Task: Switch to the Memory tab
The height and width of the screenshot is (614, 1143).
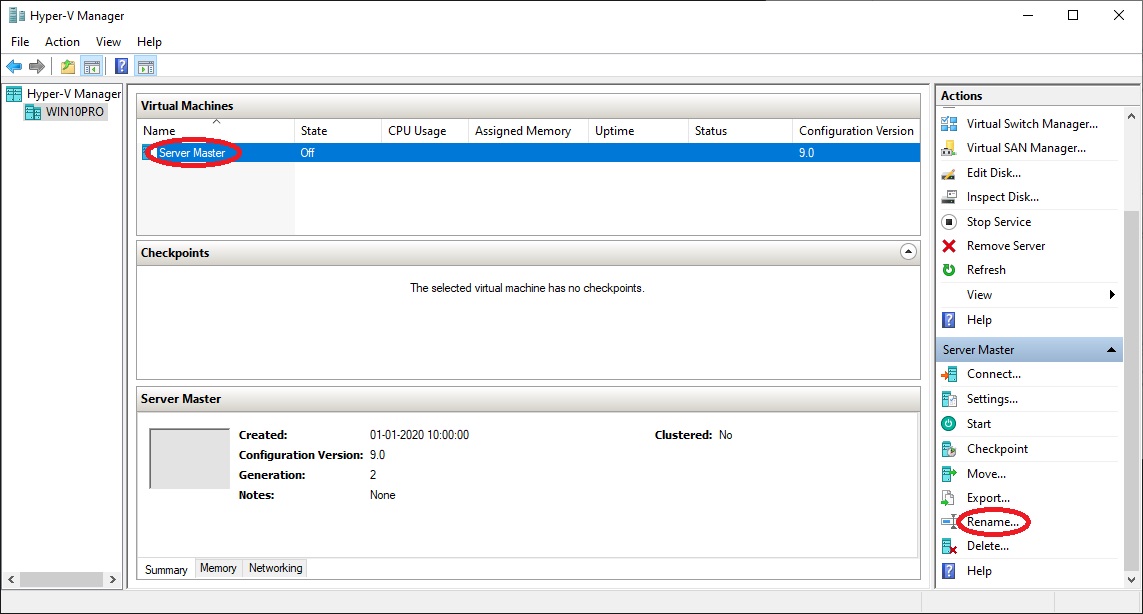Action: [x=218, y=568]
